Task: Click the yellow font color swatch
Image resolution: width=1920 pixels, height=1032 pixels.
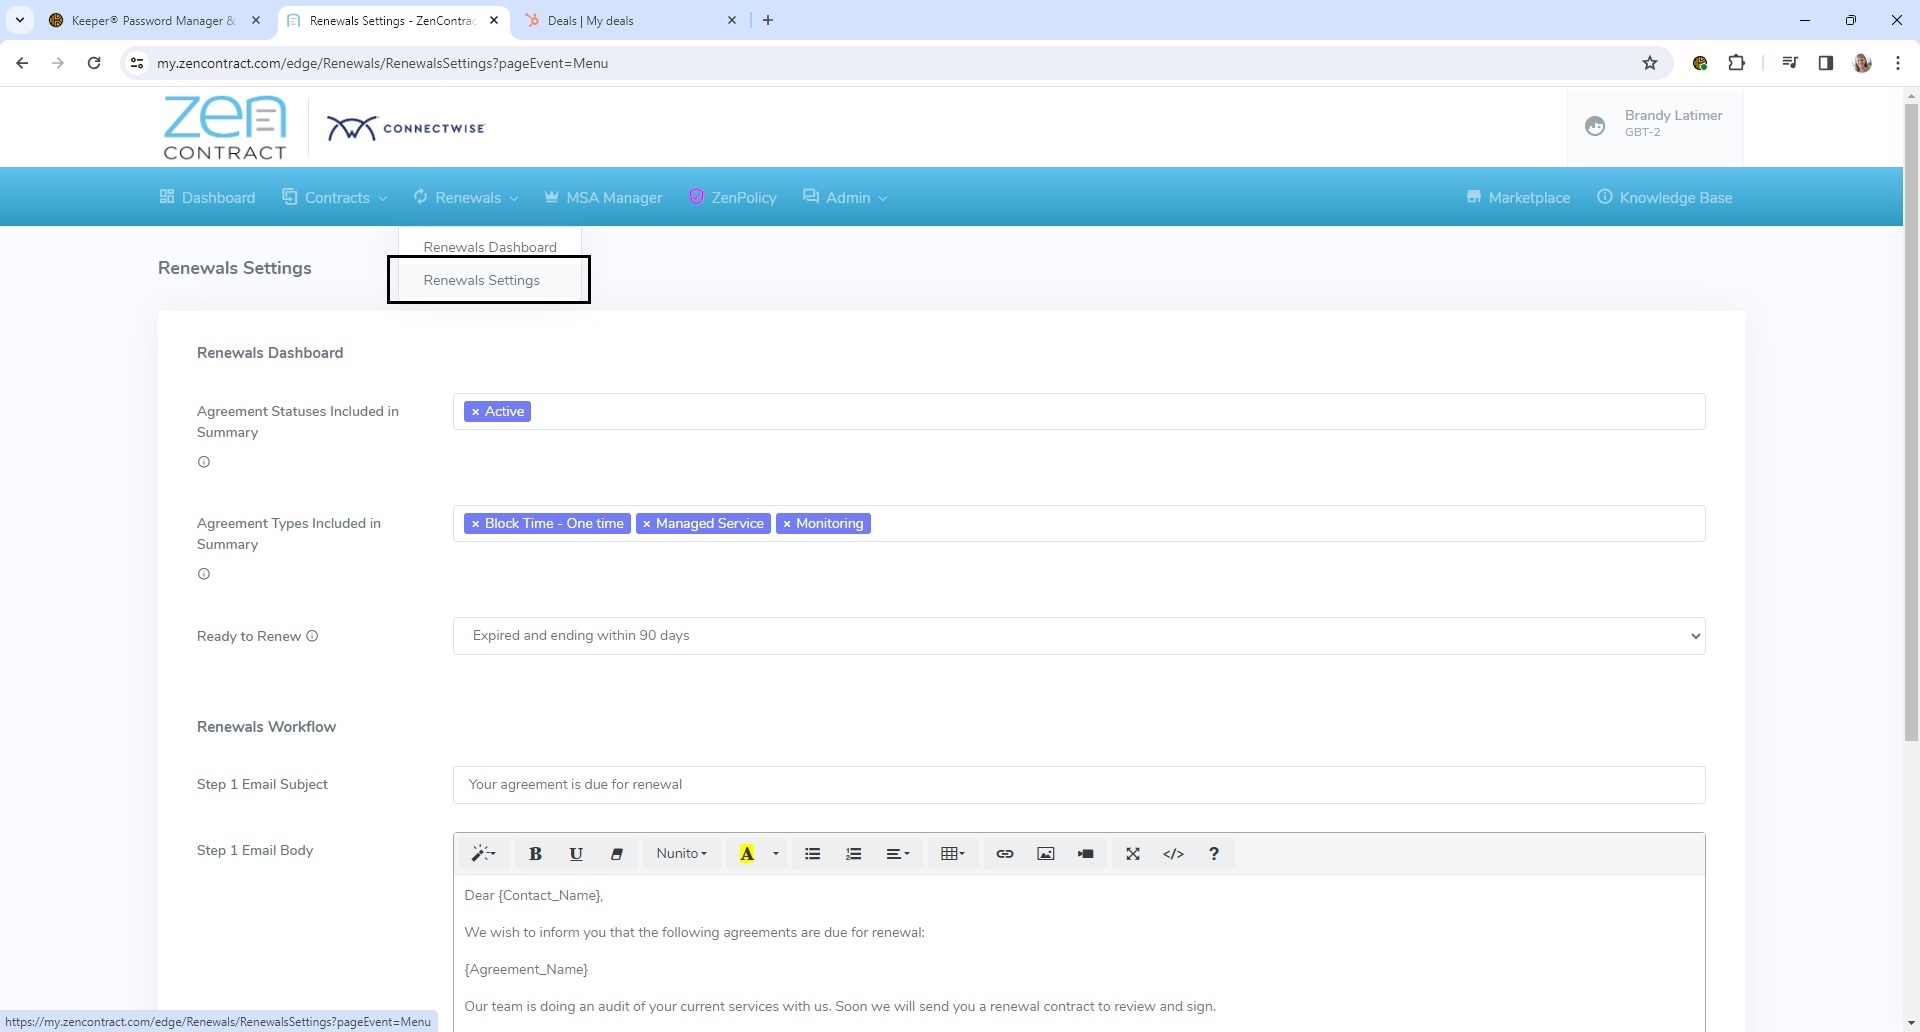Action: point(747,853)
